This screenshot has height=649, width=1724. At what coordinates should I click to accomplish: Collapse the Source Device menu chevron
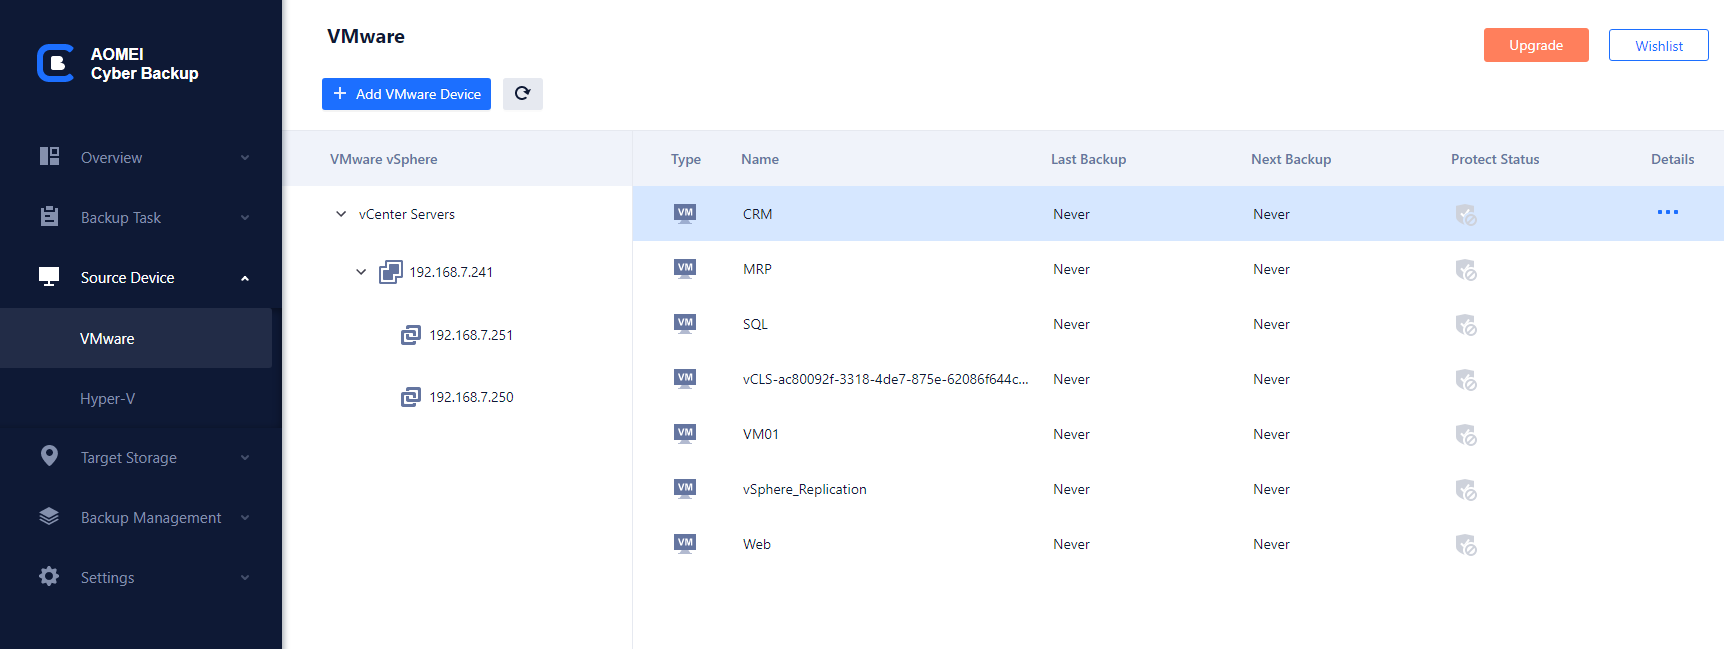[245, 278]
